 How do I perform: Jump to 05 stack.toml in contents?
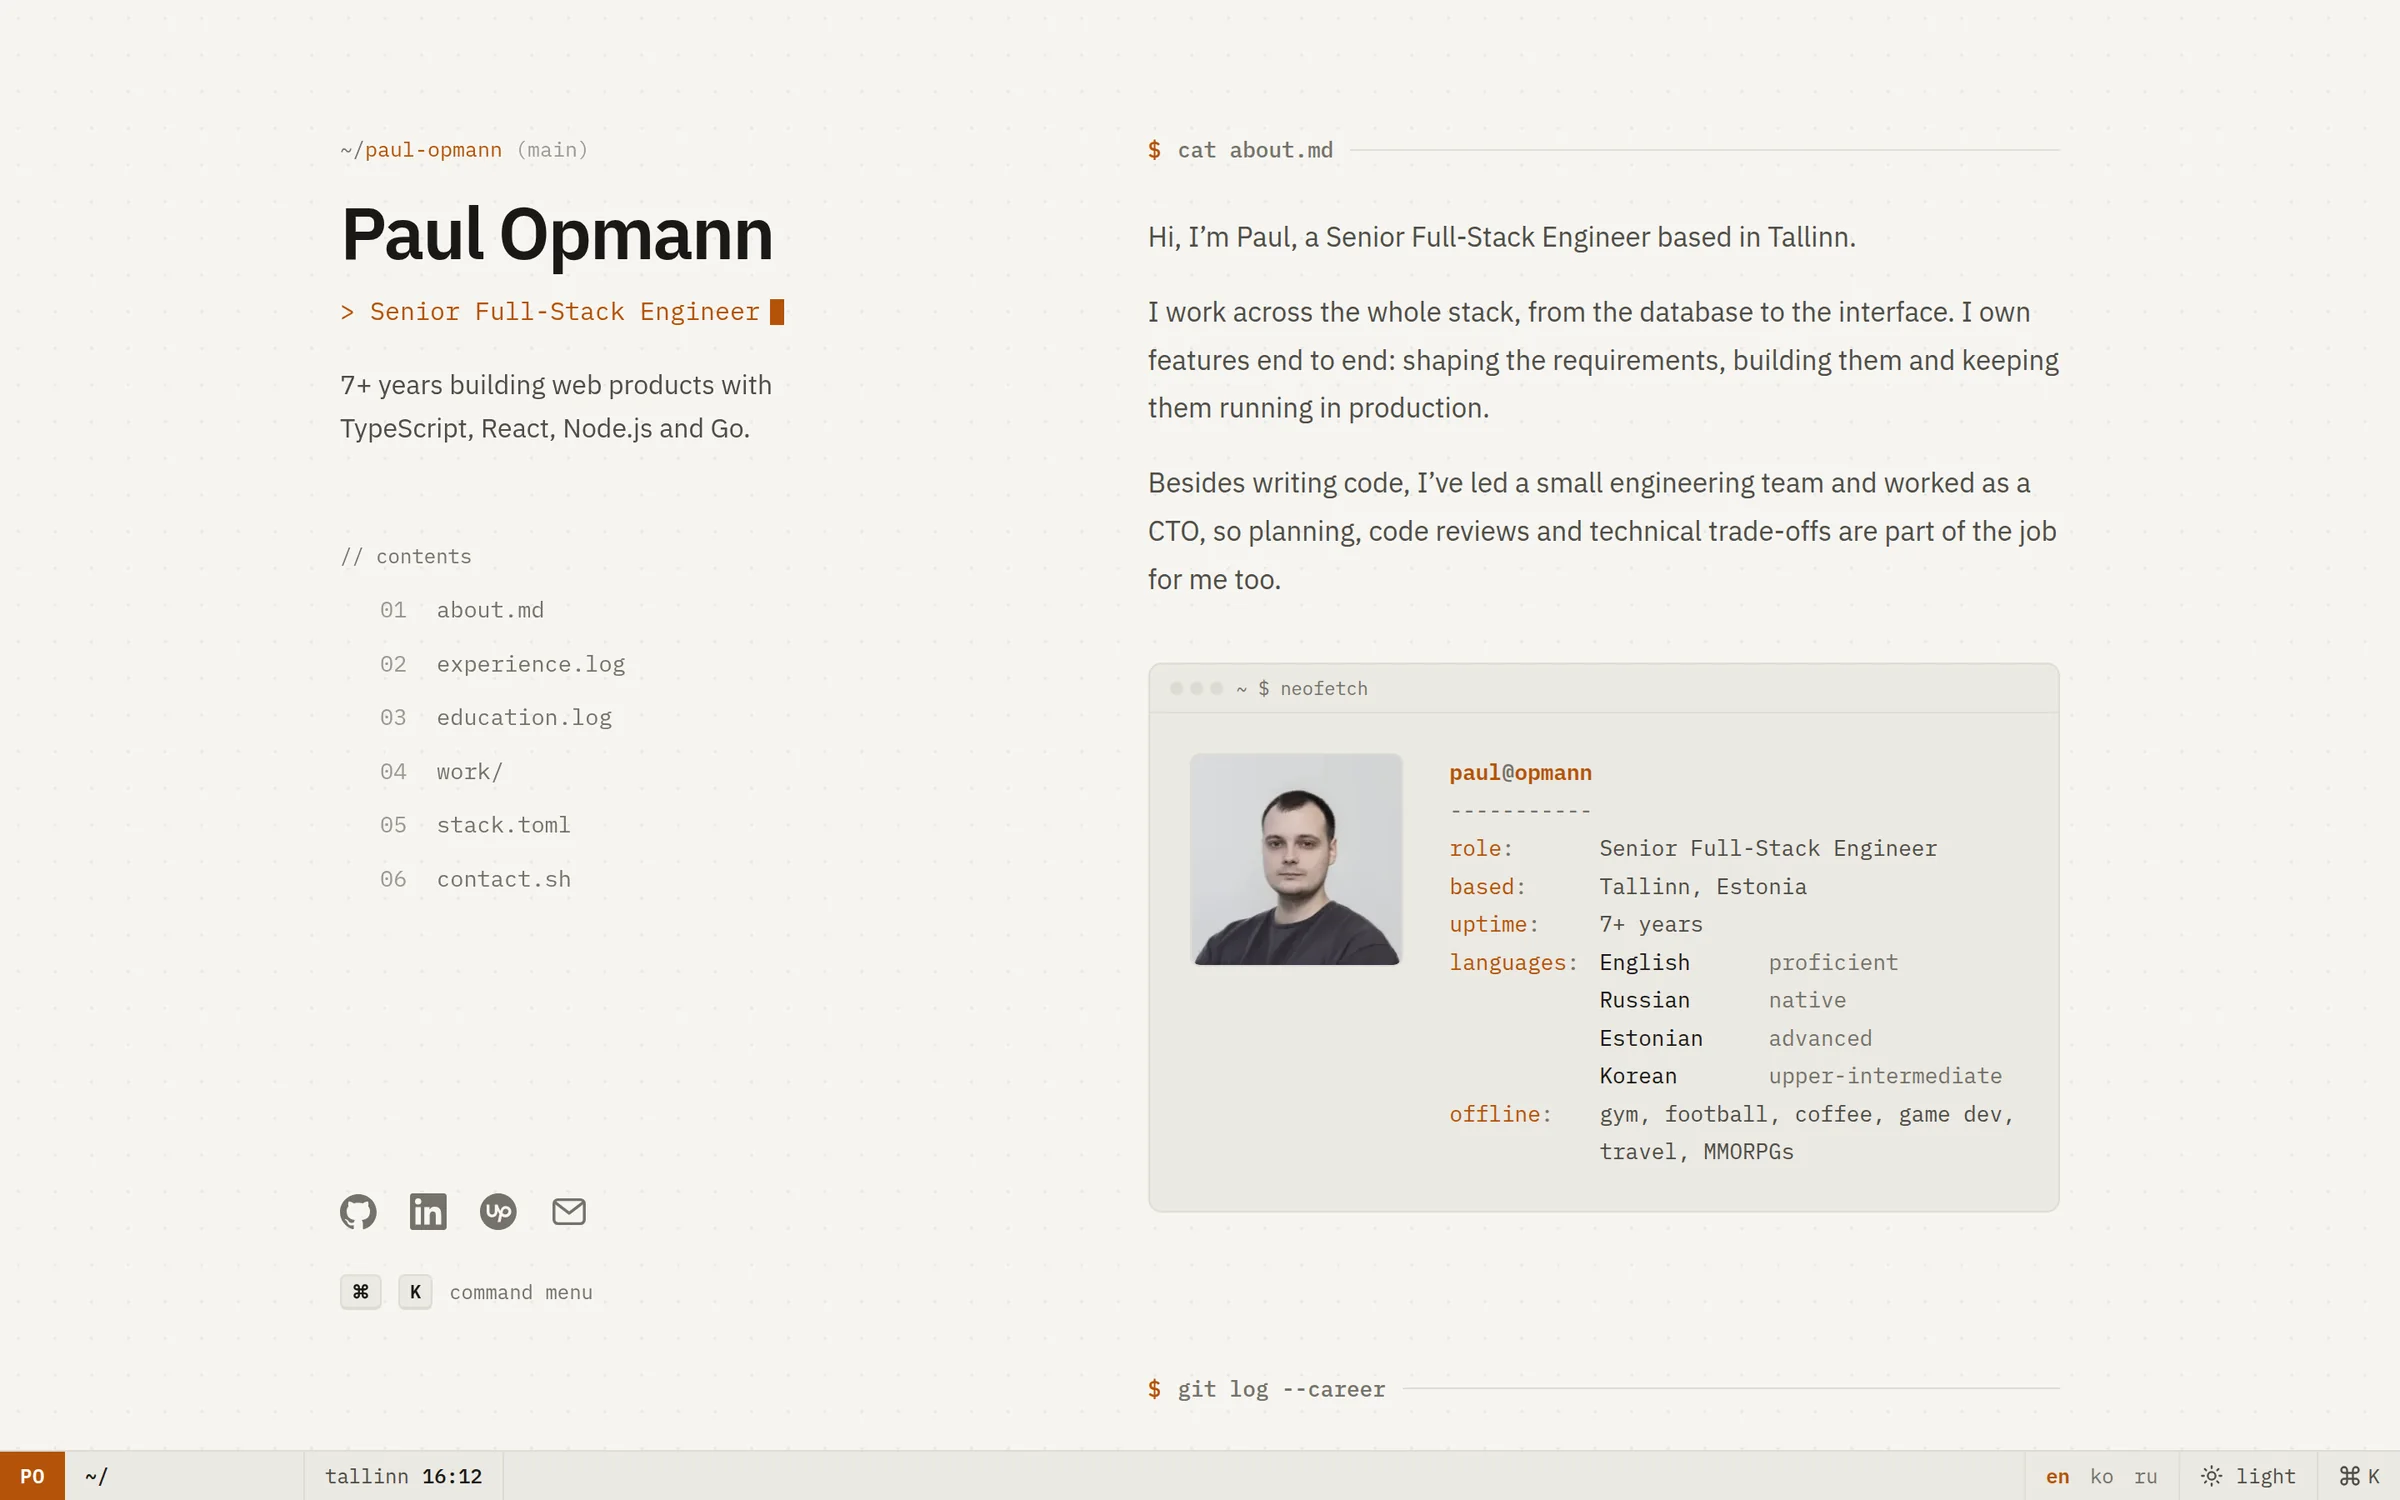(x=475, y=825)
